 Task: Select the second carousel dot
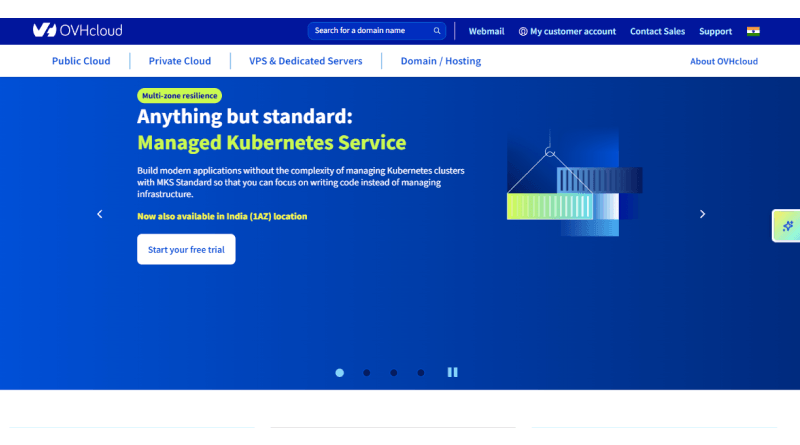point(366,373)
